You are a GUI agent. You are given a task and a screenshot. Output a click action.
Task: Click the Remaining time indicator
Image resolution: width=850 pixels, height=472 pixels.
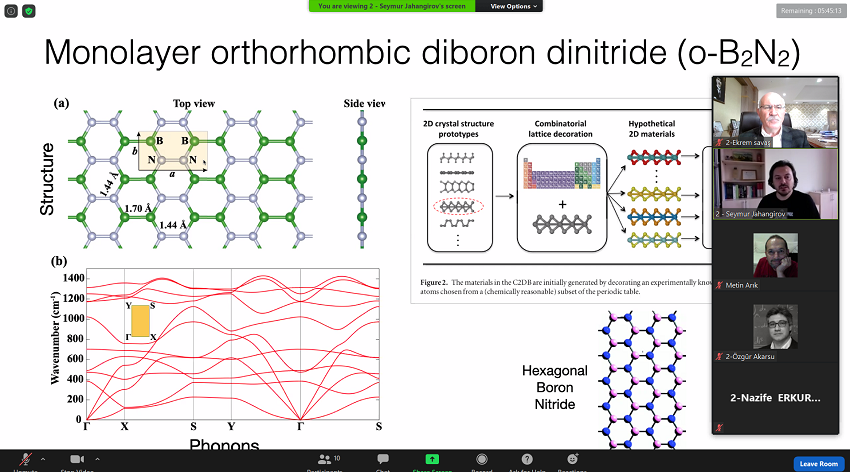click(x=813, y=11)
